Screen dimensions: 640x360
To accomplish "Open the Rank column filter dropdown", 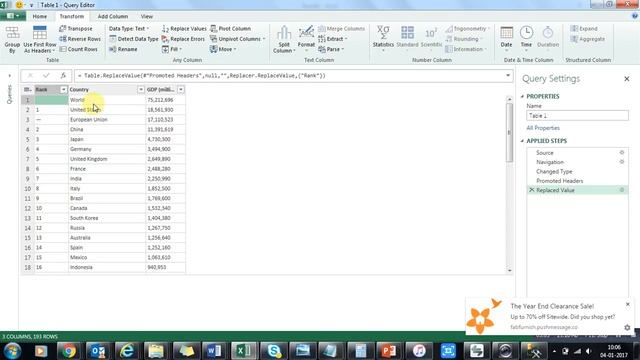I will point(63,89).
